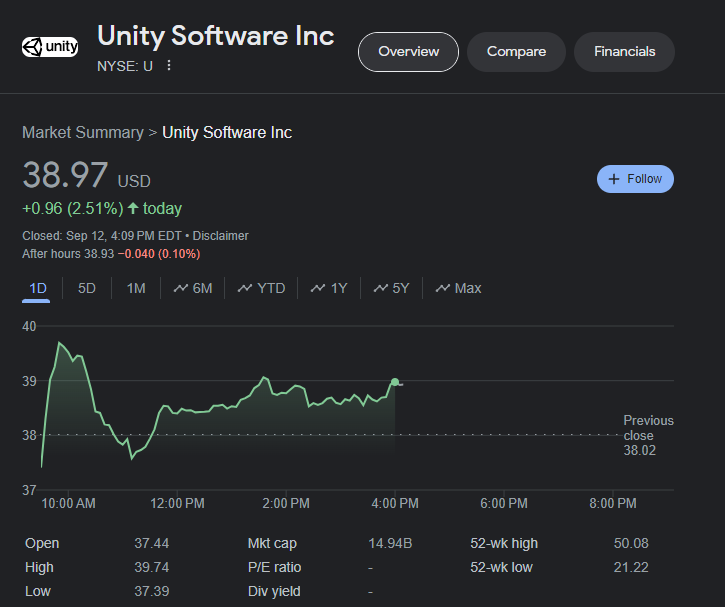The image size is (725, 607).
Task: Click the 4:00 PM axis label
Action: click(x=395, y=503)
